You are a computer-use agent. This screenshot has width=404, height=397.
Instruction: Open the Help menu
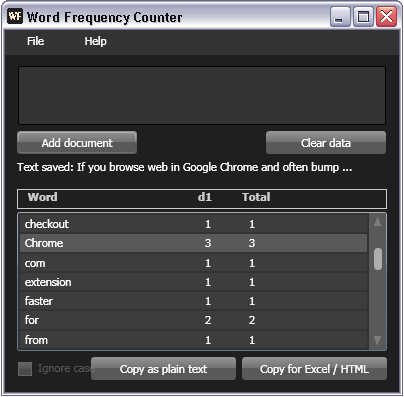pyautogui.click(x=95, y=41)
